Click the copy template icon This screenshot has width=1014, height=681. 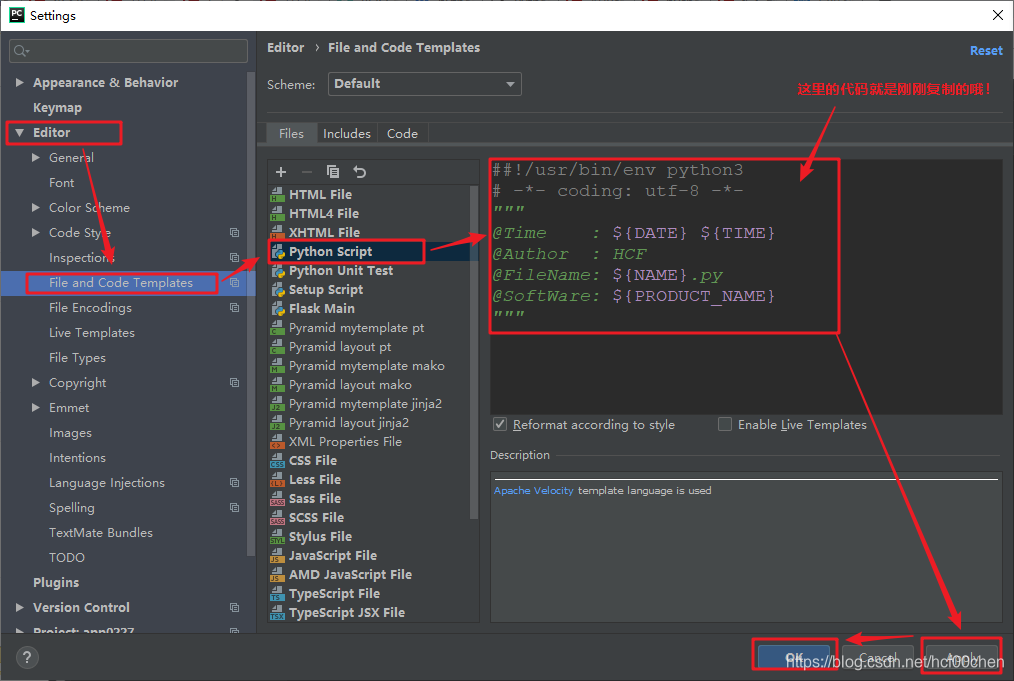point(333,171)
